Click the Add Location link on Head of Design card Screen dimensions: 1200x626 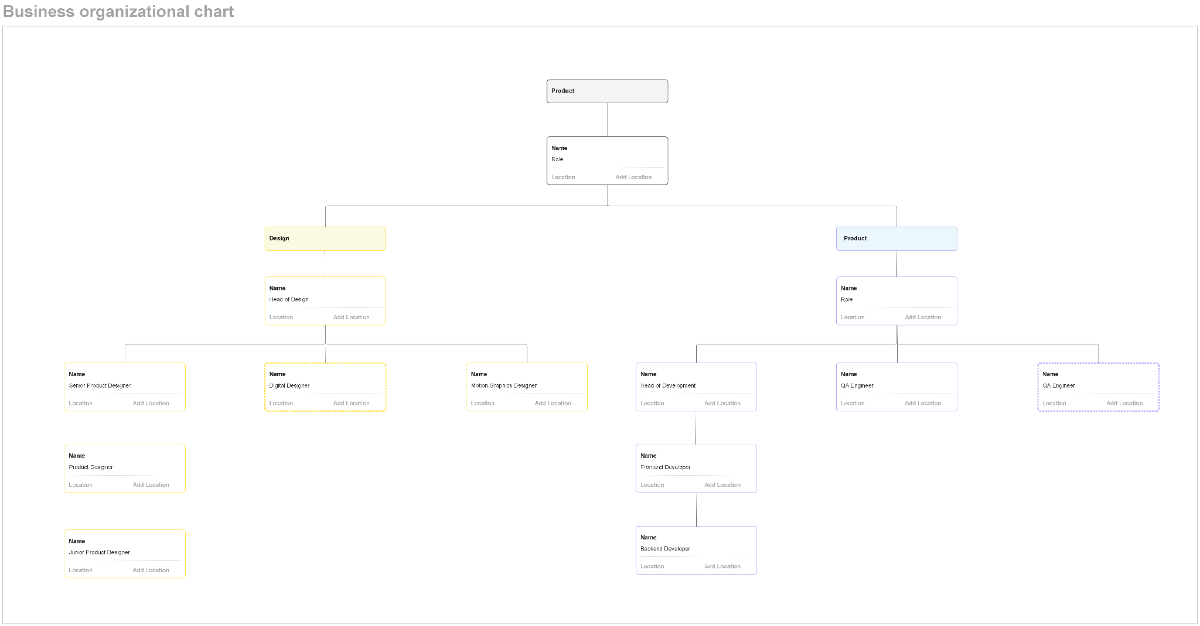[349, 317]
